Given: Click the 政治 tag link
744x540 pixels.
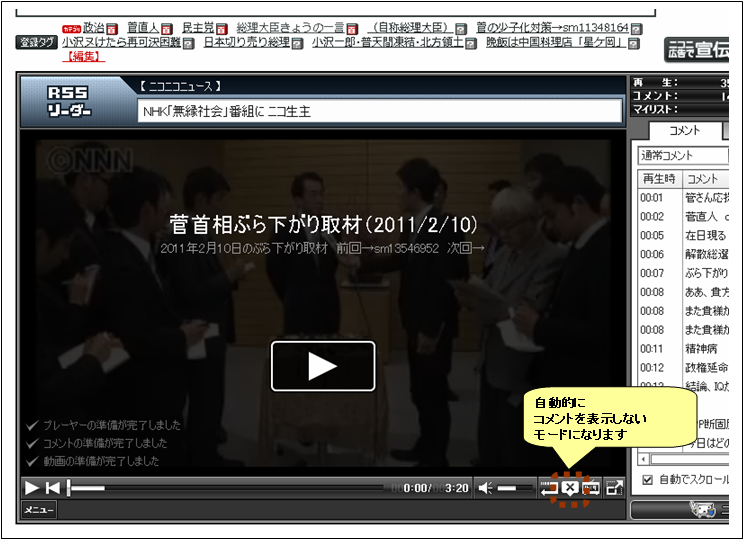Looking at the screenshot, I should [93, 28].
